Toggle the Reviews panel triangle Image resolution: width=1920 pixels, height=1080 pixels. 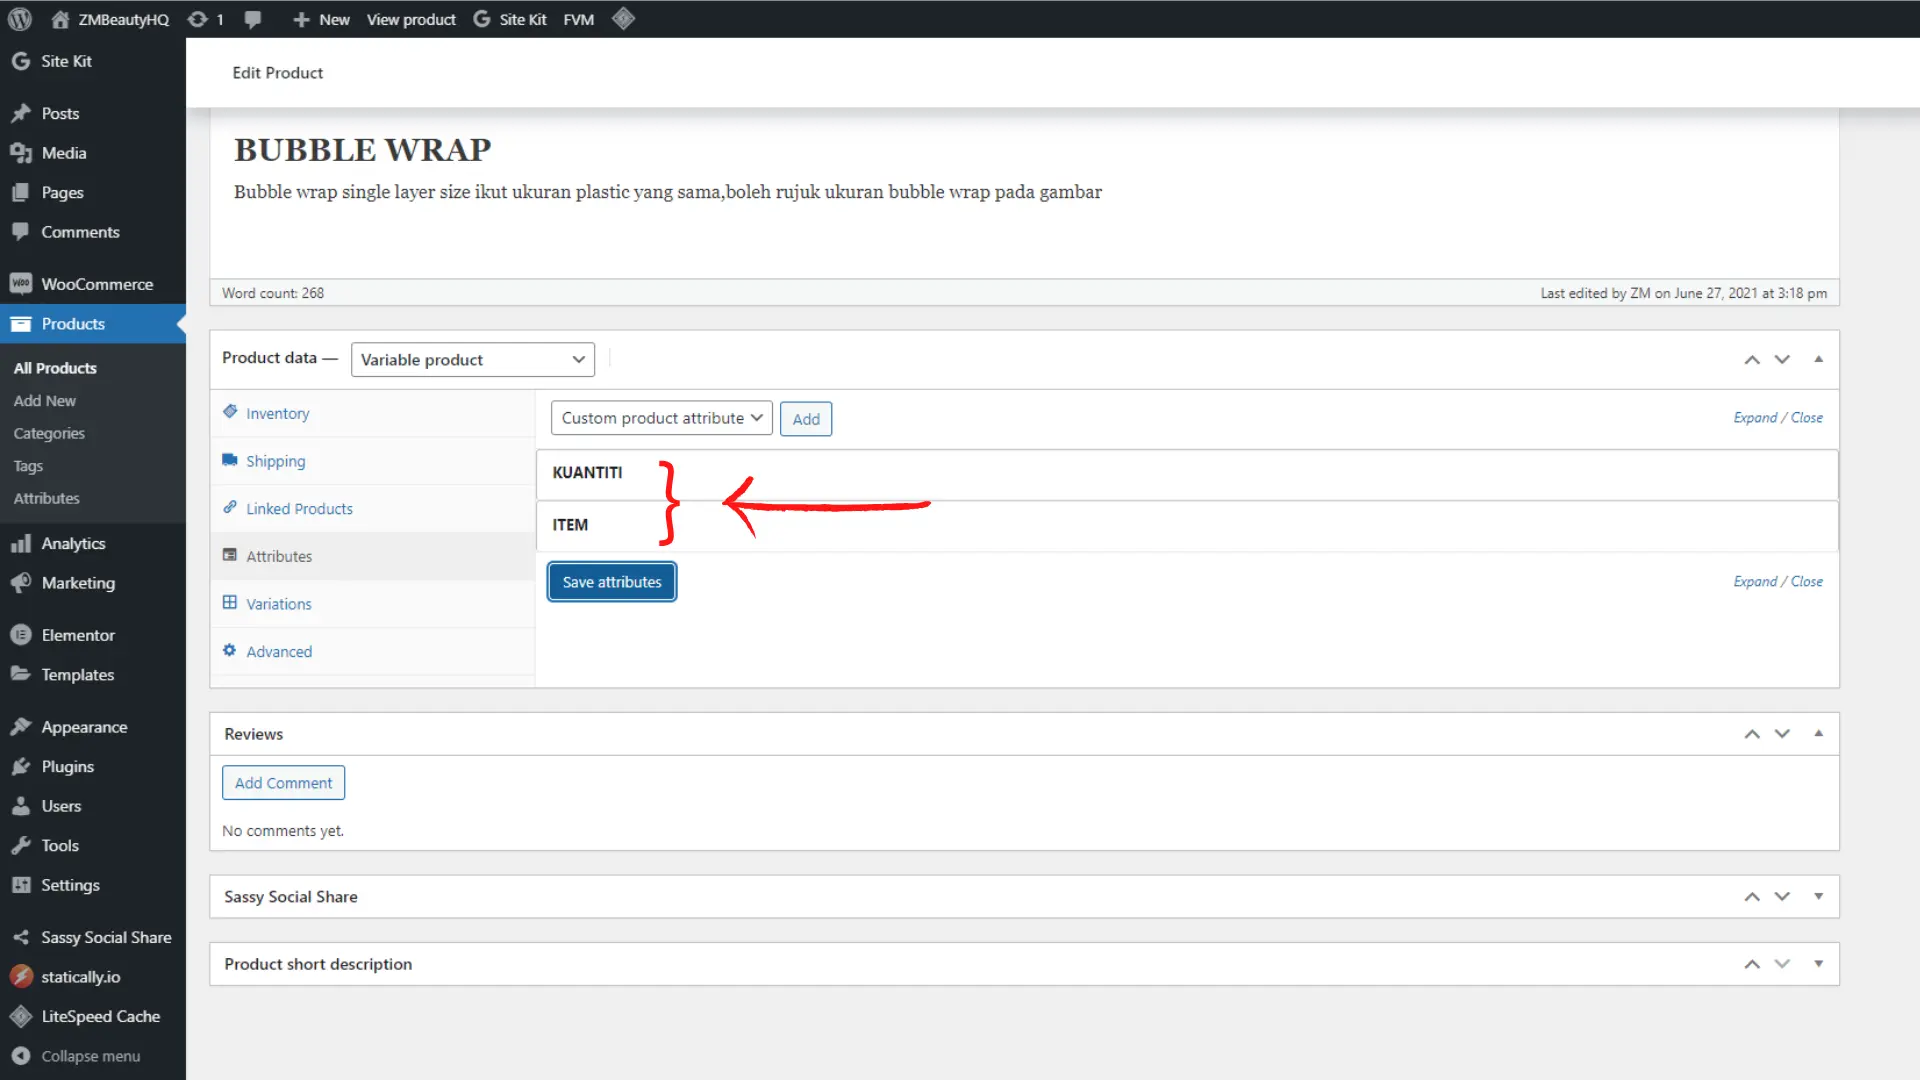coord(1819,733)
